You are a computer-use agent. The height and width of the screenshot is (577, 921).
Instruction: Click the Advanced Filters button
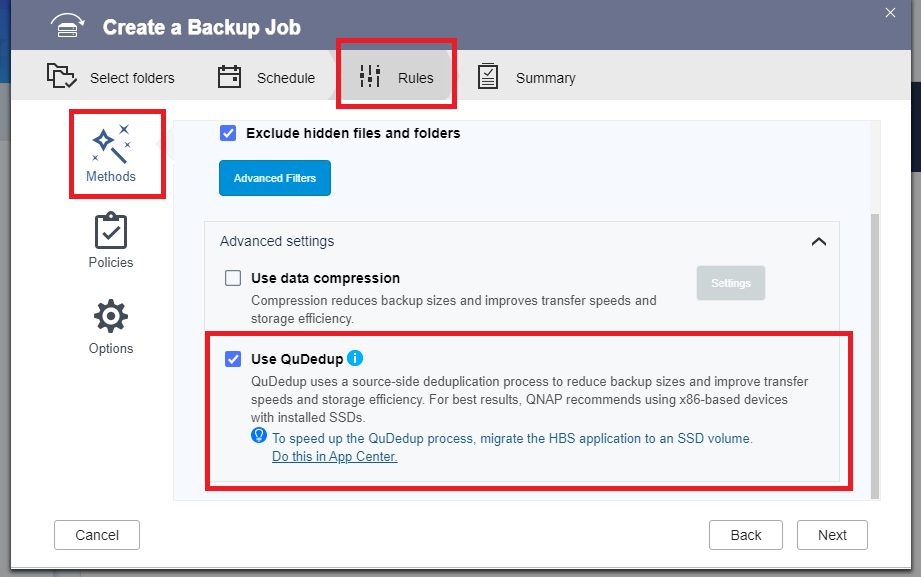[x=275, y=178]
